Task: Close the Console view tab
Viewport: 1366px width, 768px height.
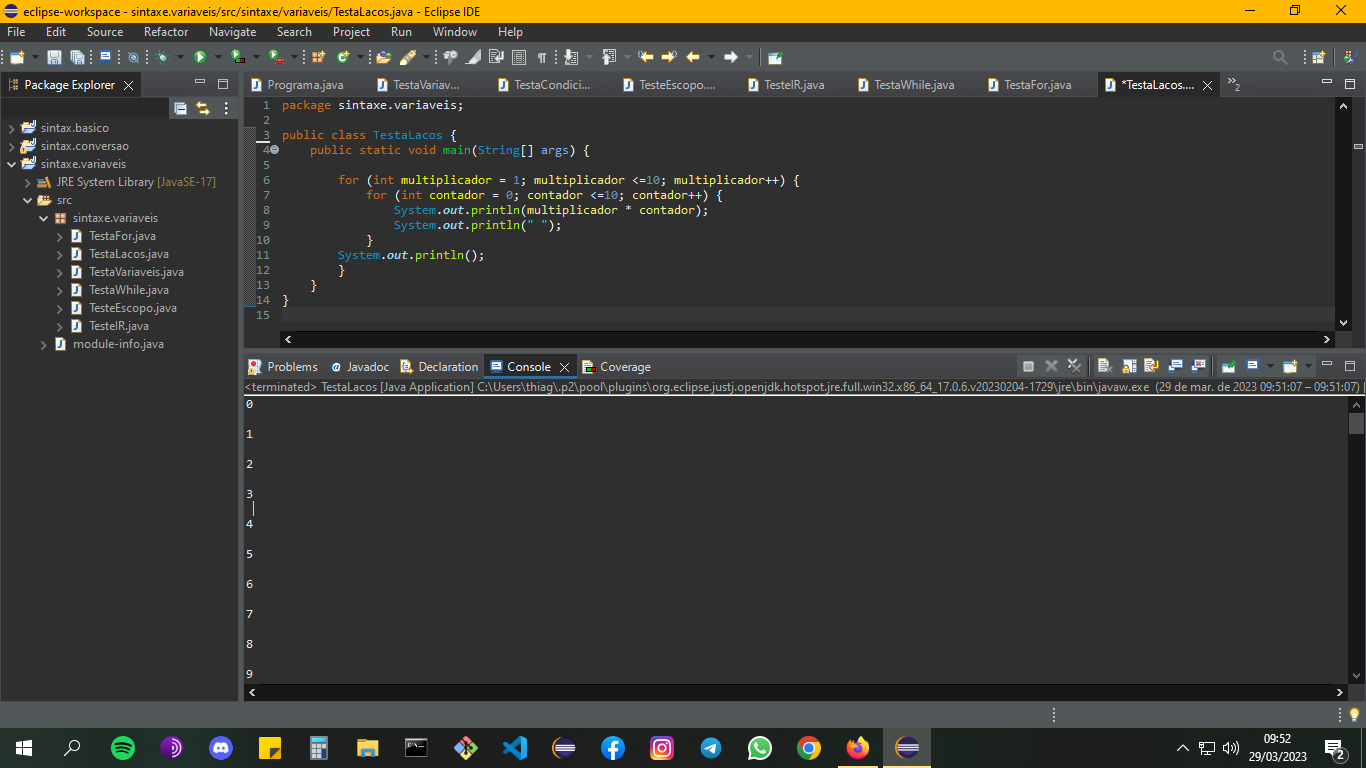Action: pos(564,367)
